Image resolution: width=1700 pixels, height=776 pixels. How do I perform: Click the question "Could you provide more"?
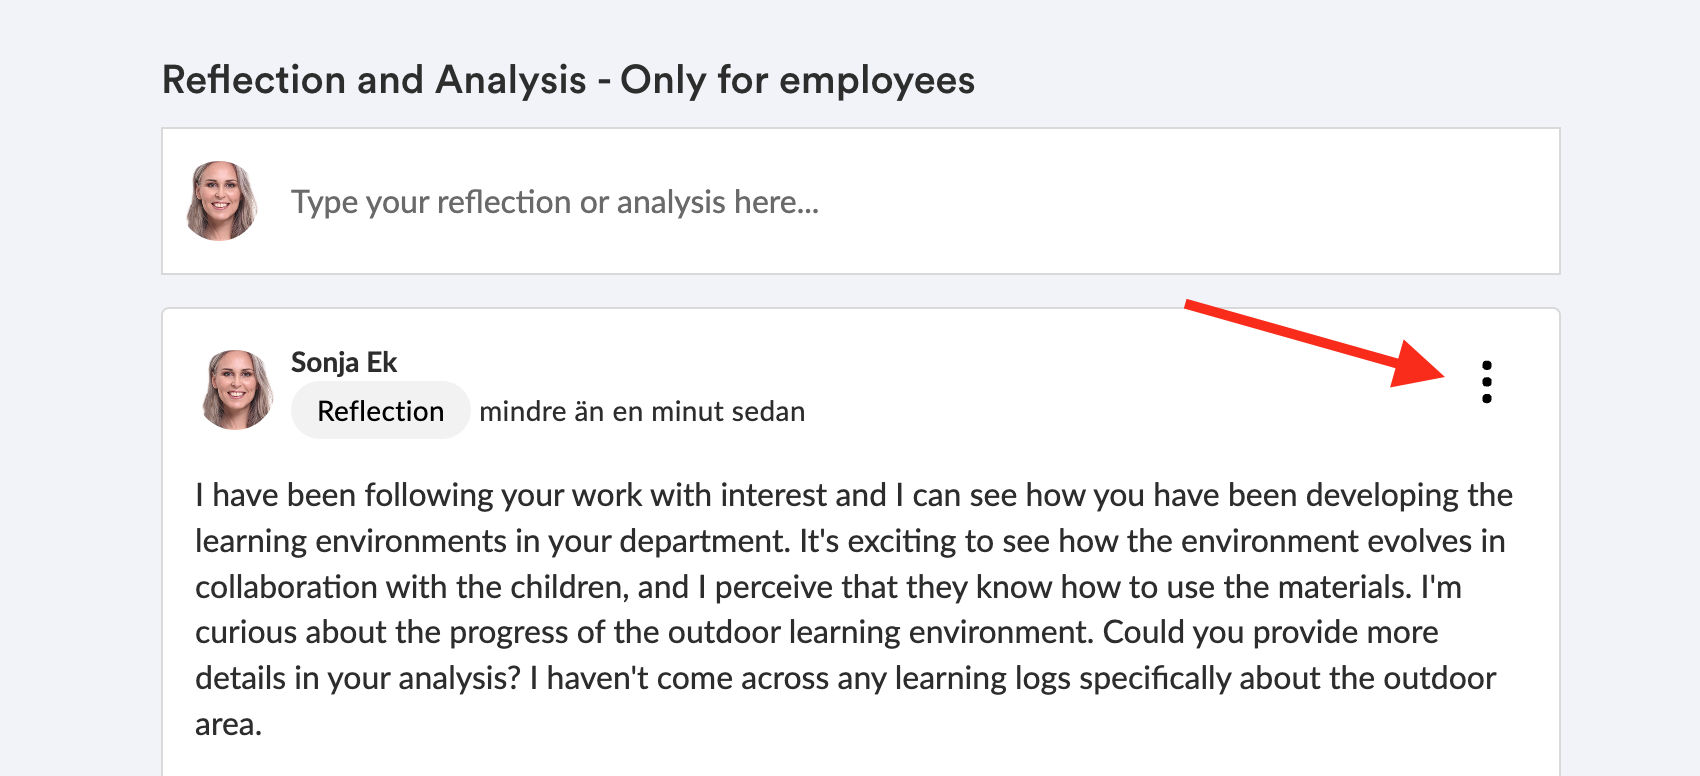(x=1270, y=632)
